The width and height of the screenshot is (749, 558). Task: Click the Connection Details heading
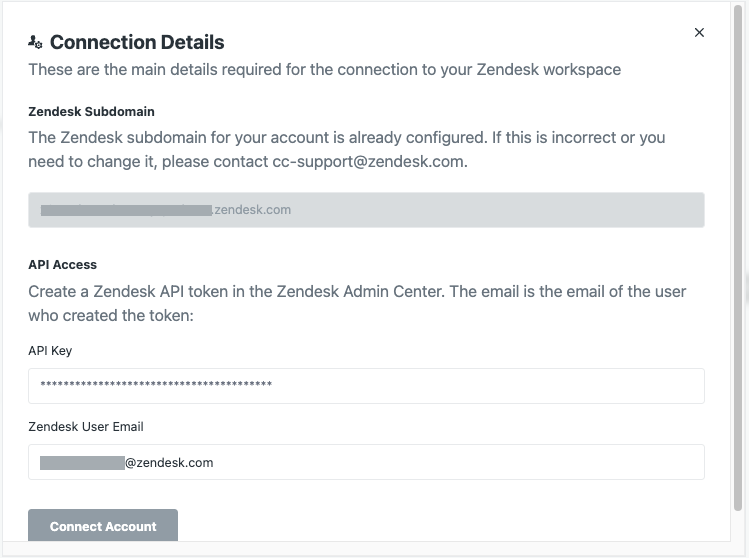coord(137,42)
